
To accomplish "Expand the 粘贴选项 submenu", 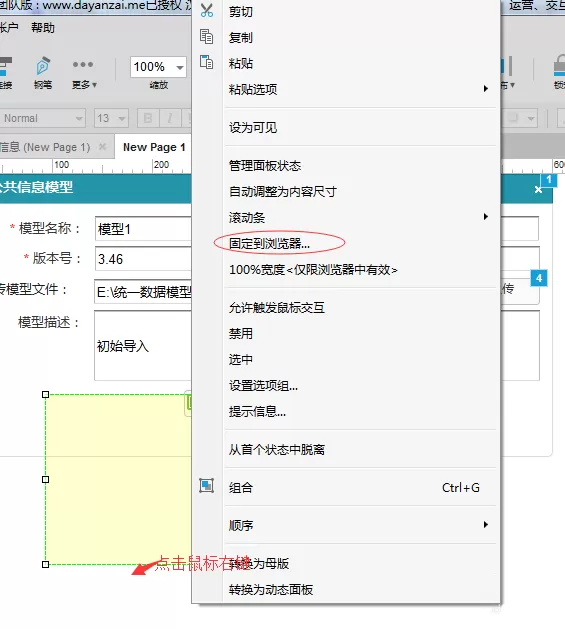I will (x=346, y=89).
